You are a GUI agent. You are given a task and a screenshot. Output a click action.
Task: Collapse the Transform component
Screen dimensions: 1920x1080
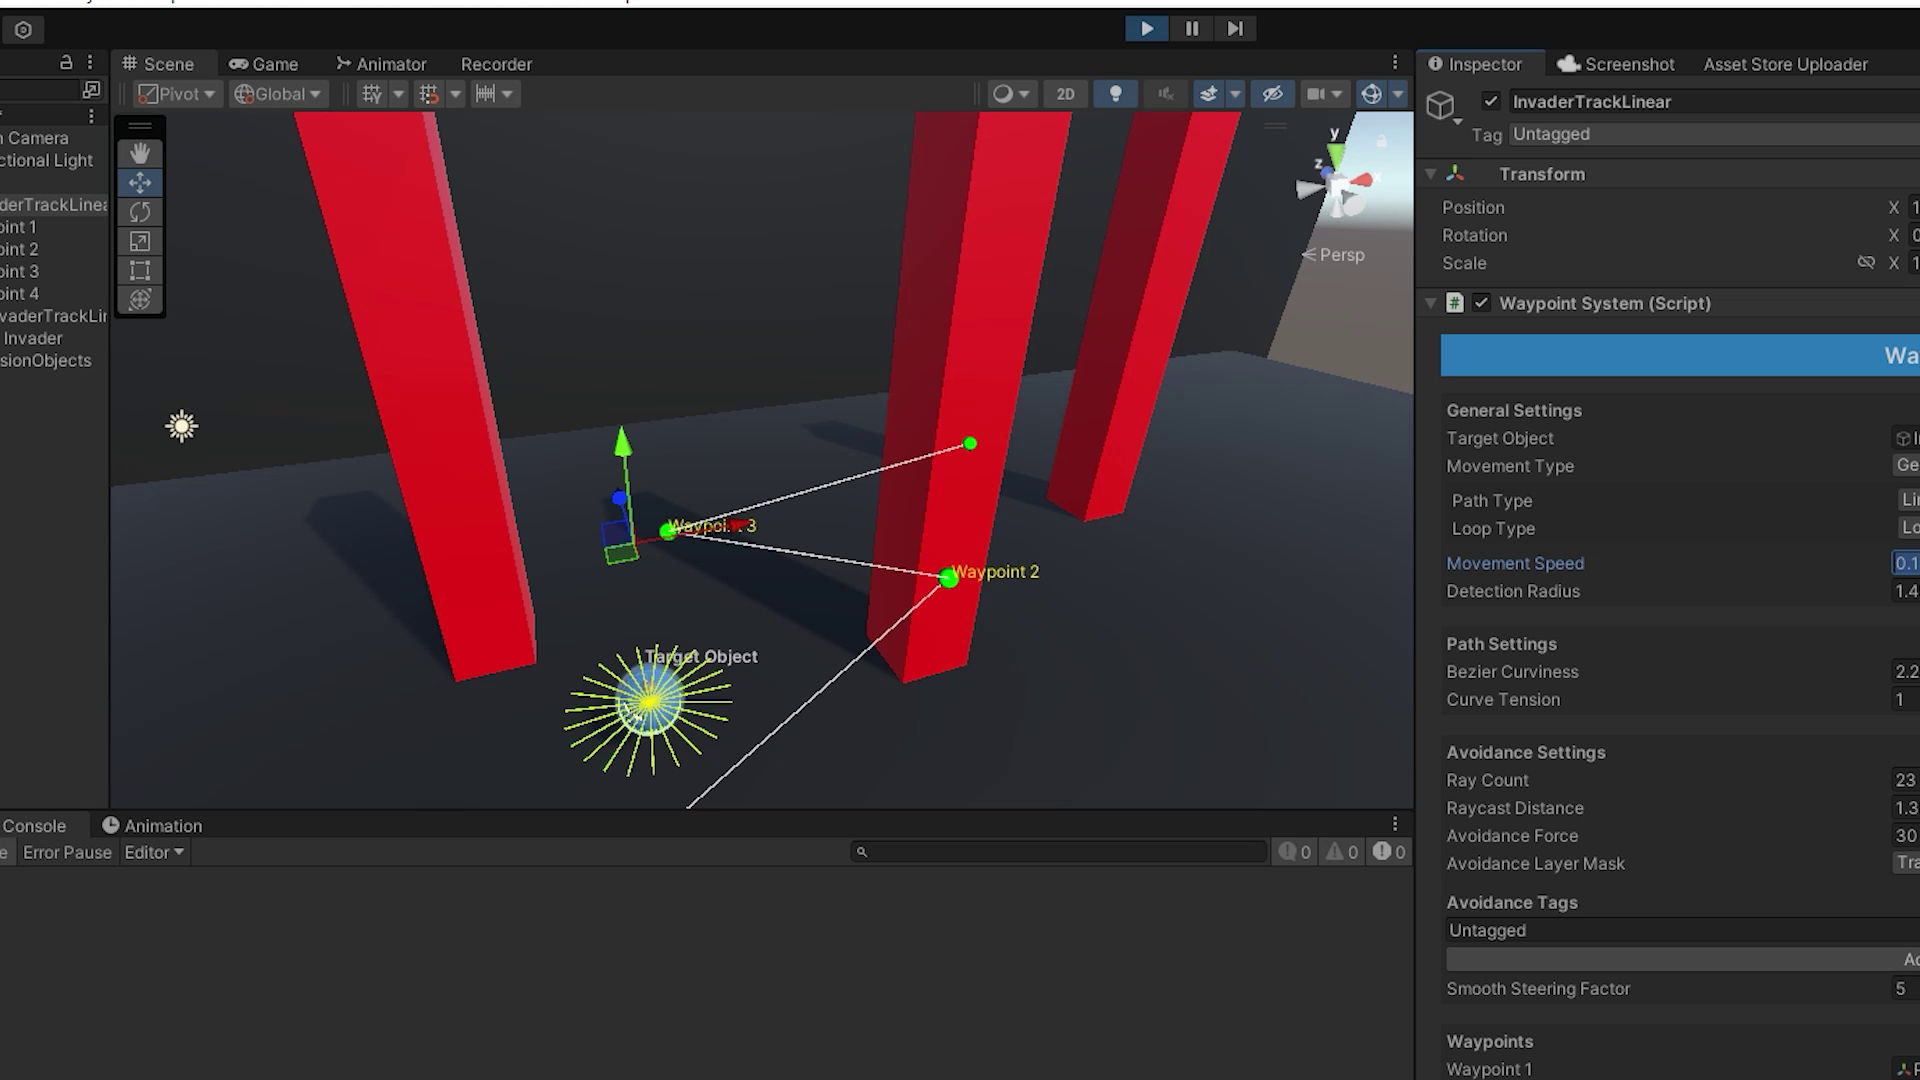(1431, 174)
